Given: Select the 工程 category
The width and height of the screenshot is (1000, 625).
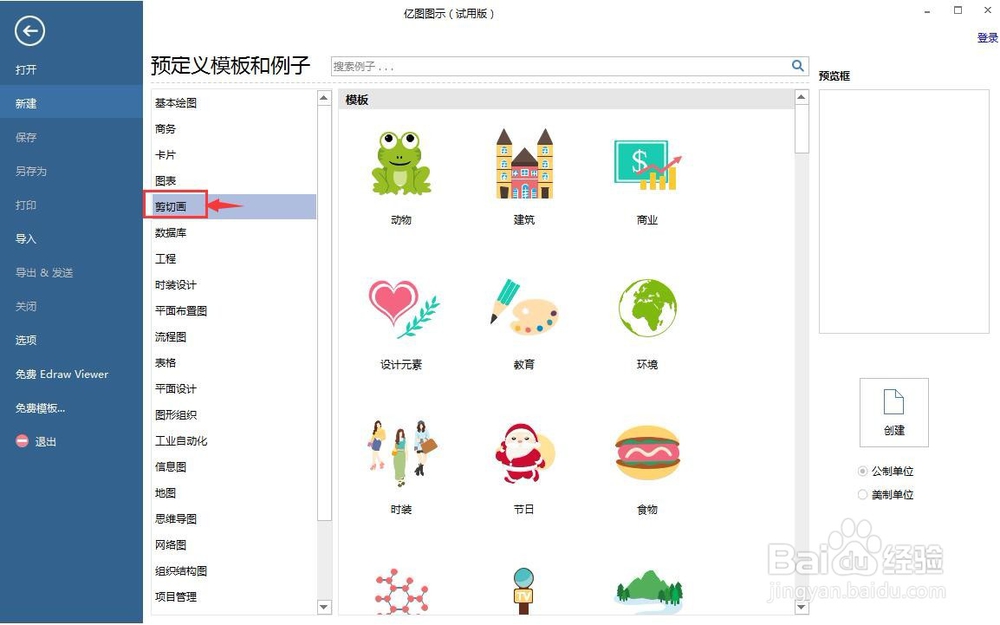Looking at the screenshot, I should (165, 258).
